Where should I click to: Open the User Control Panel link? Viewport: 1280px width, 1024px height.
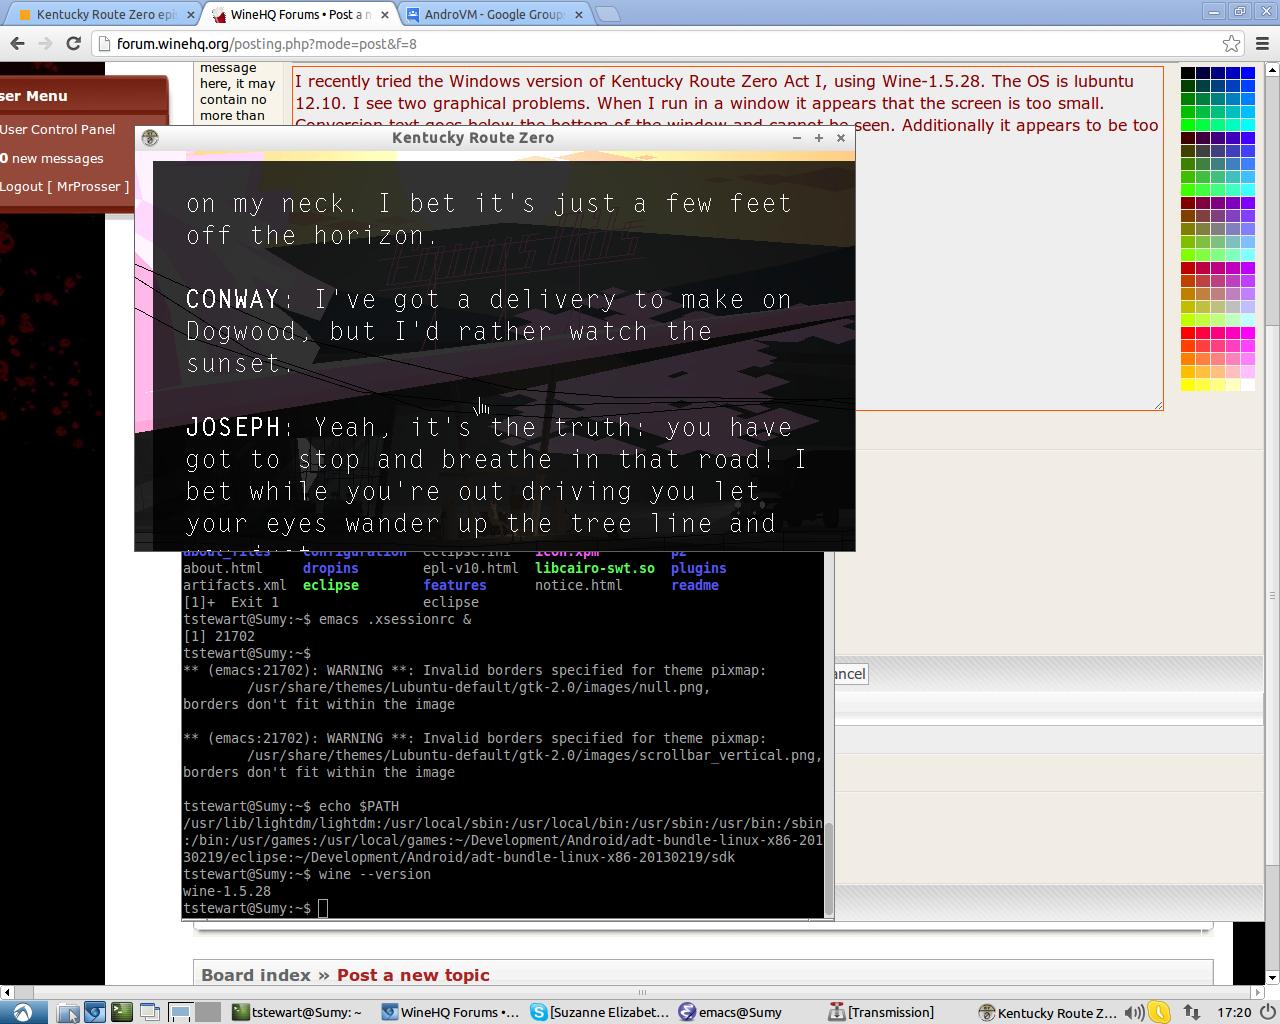(x=58, y=129)
